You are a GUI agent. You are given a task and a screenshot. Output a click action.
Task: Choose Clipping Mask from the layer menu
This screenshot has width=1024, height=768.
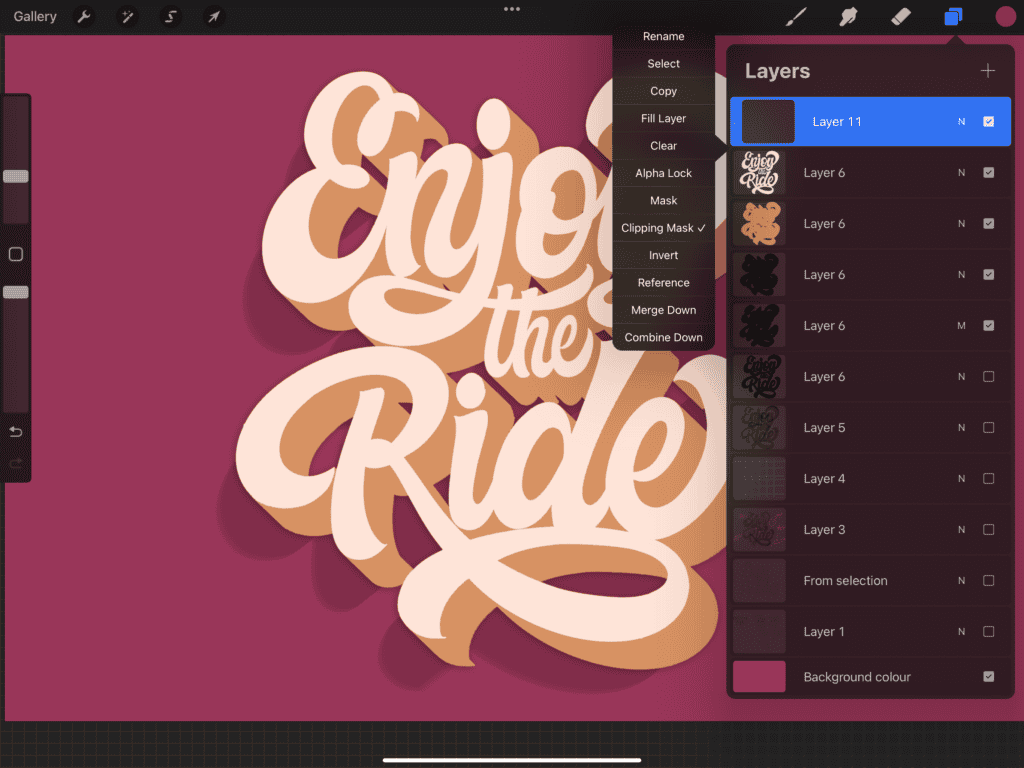(x=663, y=227)
